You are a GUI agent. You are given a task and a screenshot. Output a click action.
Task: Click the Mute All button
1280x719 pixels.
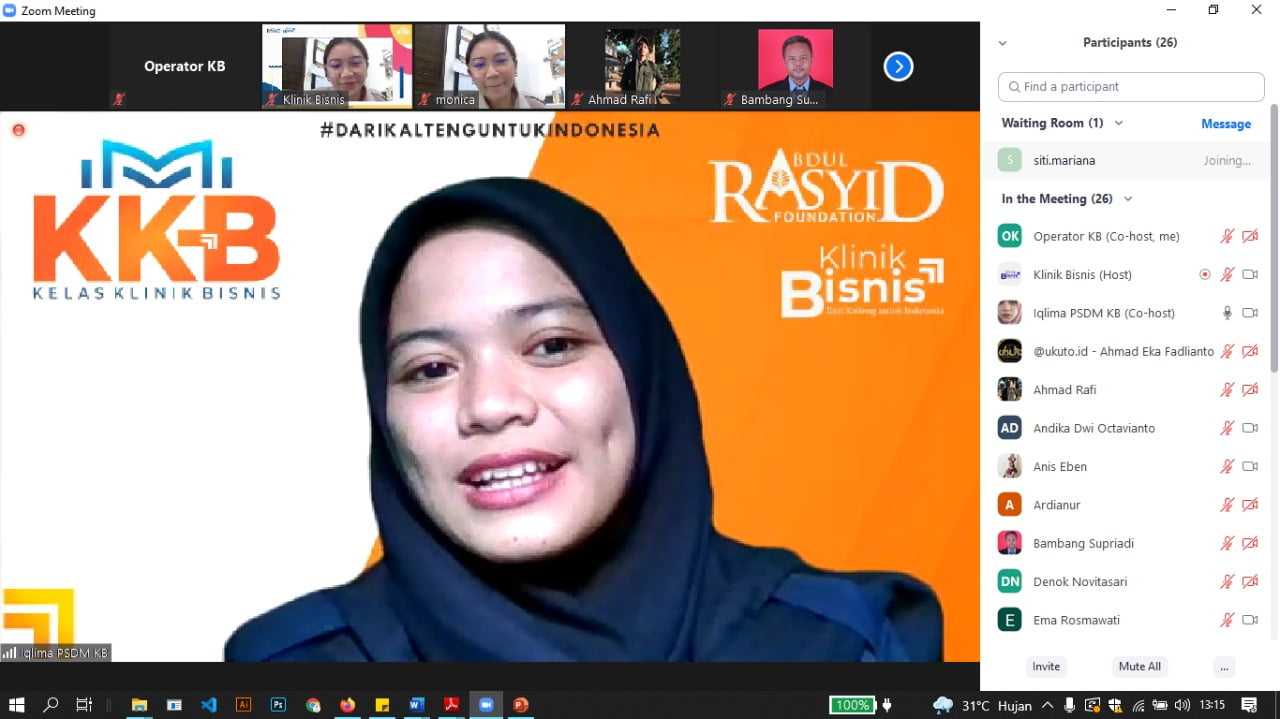click(x=1139, y=667)
